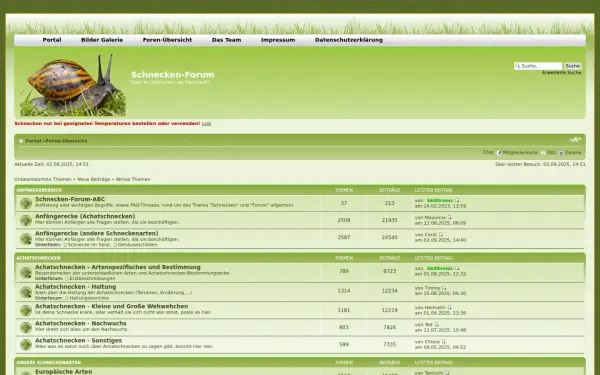This screenshot has height=375, width=600.
Task: Open latest post icon next to Timmy
Action: [x=444, y=288]
